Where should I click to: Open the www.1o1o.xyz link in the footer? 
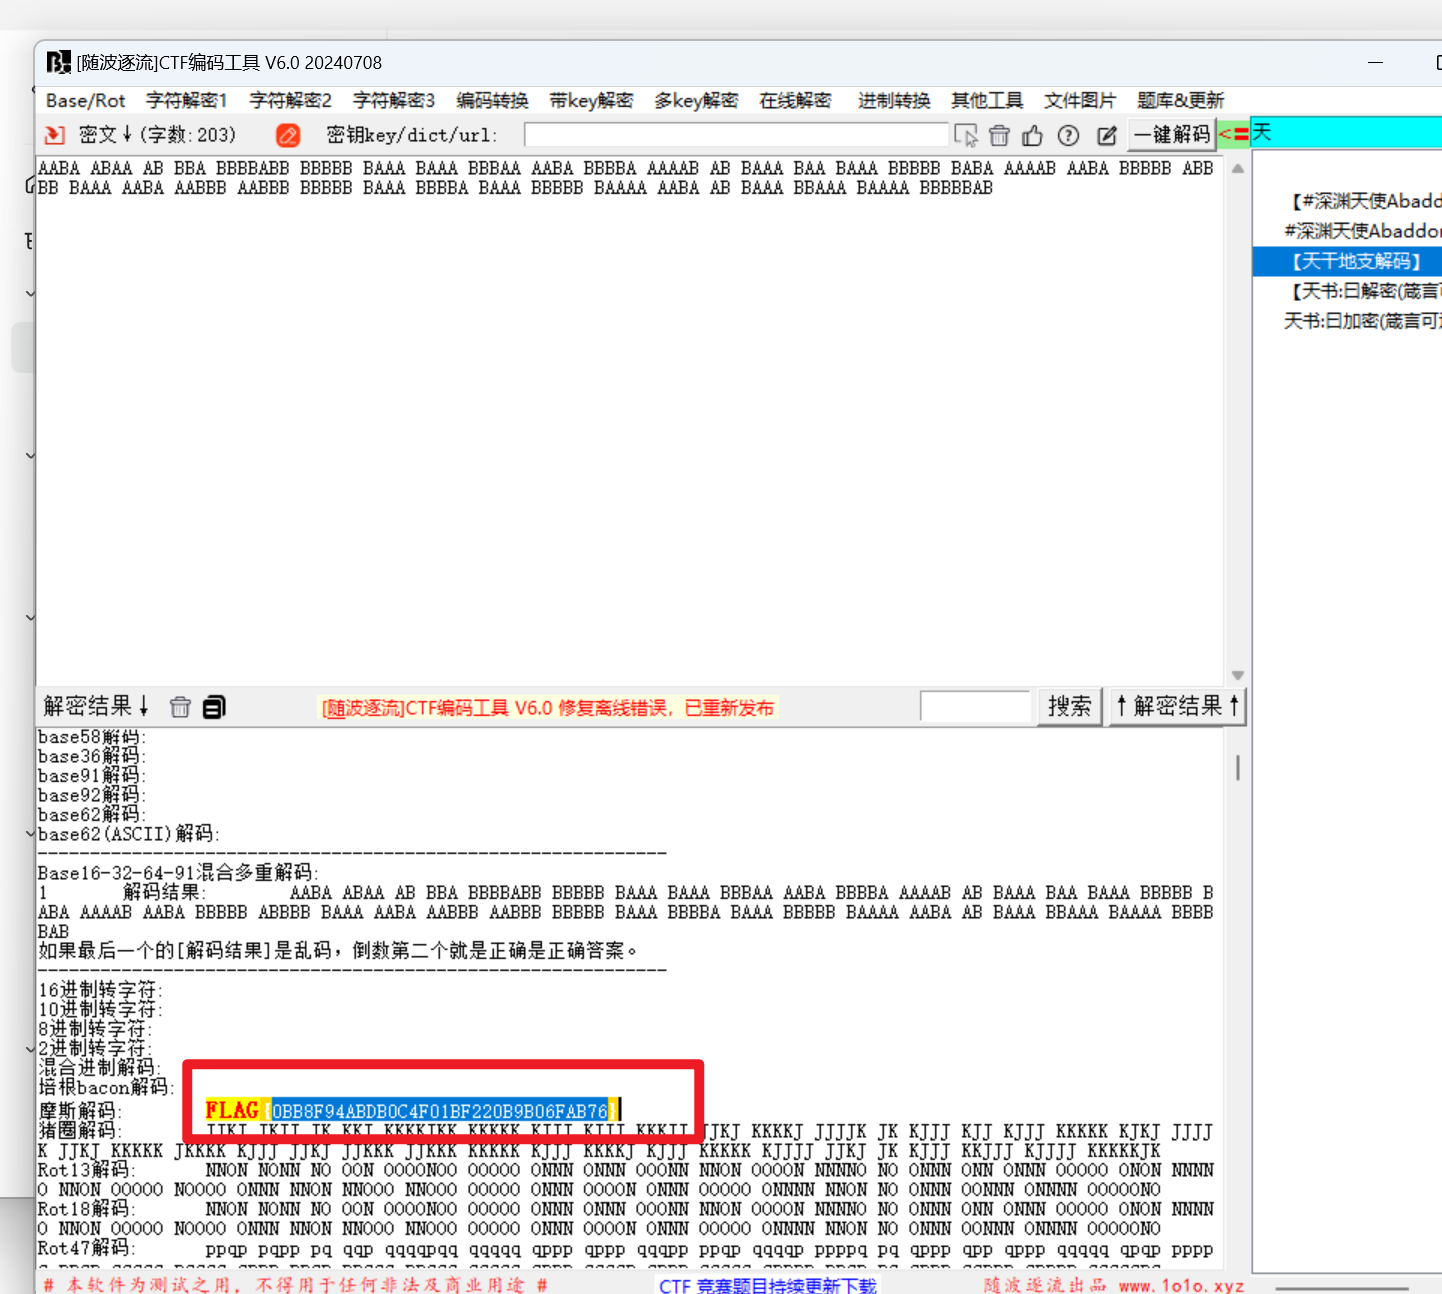pyautogui.click(x=1182, y=1286)
